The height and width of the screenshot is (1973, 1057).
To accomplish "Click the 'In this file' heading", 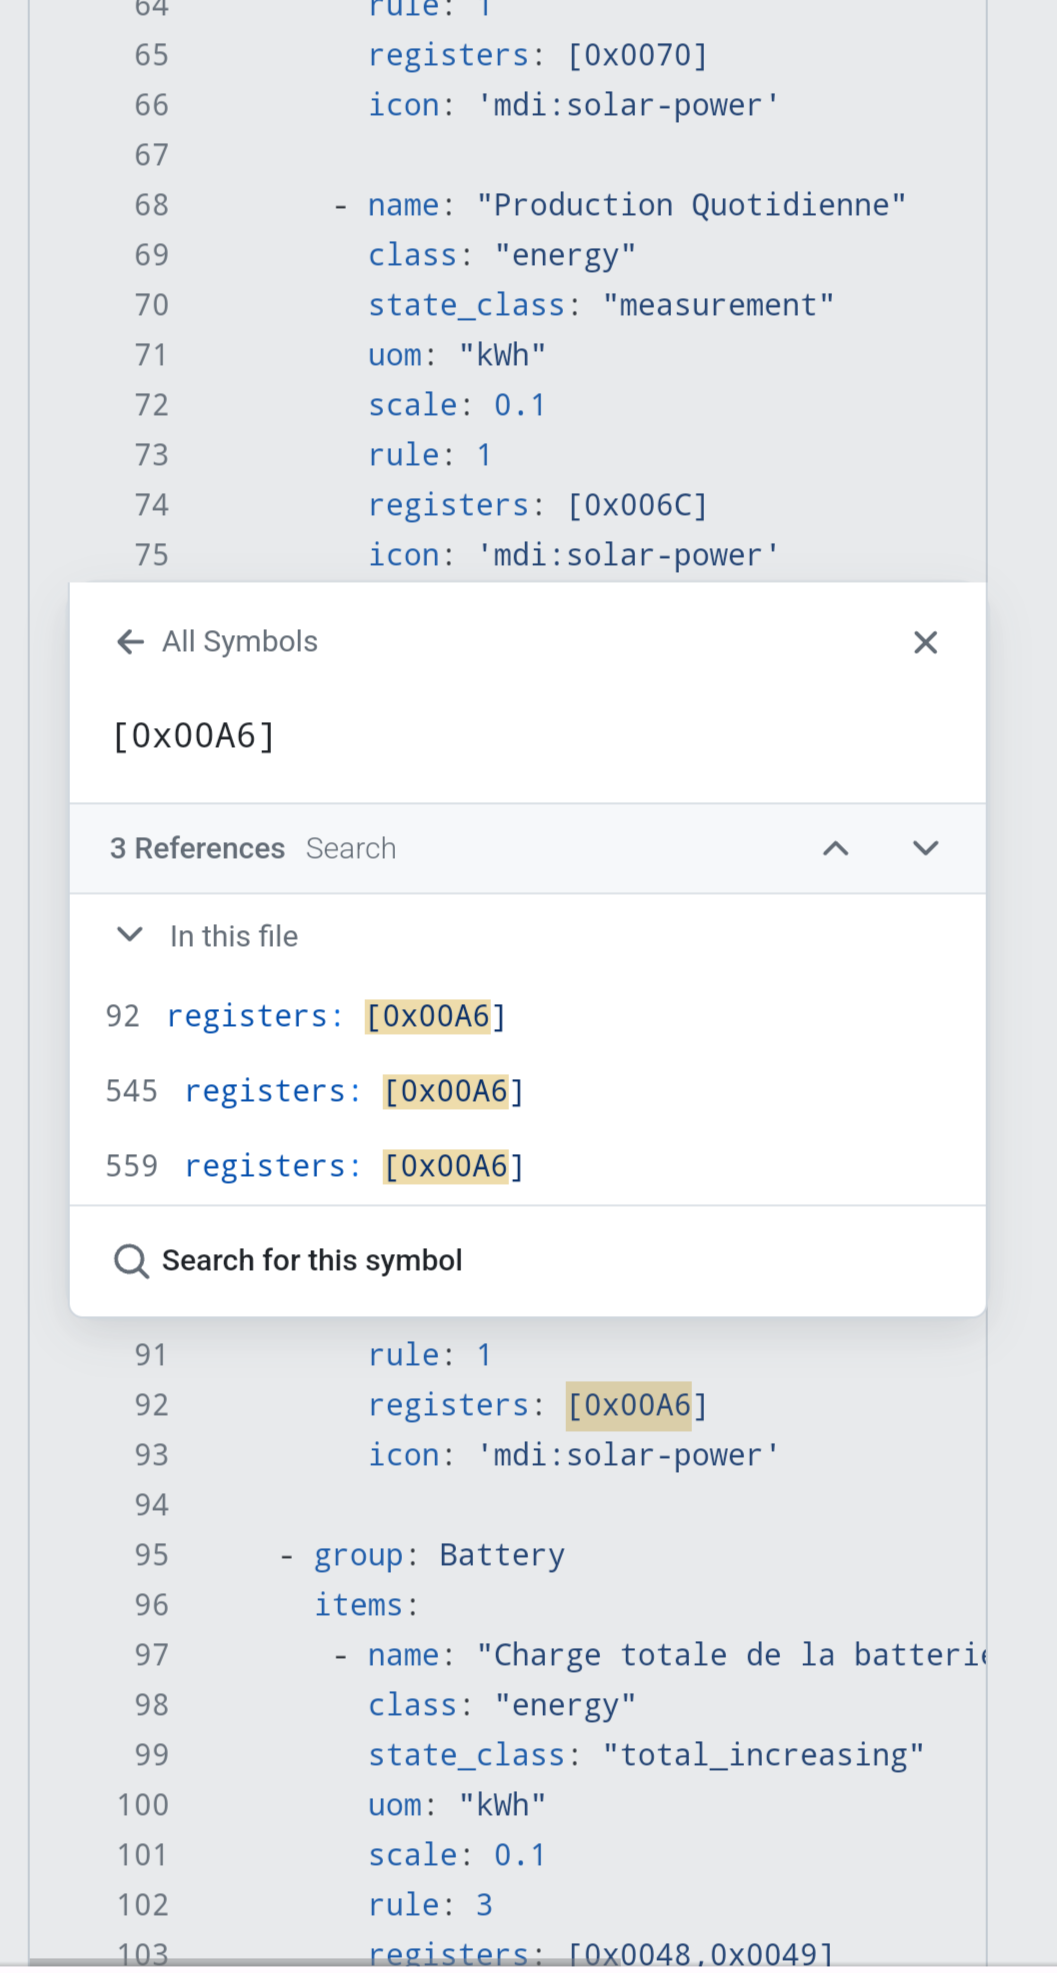I will [x=234, y=937].
